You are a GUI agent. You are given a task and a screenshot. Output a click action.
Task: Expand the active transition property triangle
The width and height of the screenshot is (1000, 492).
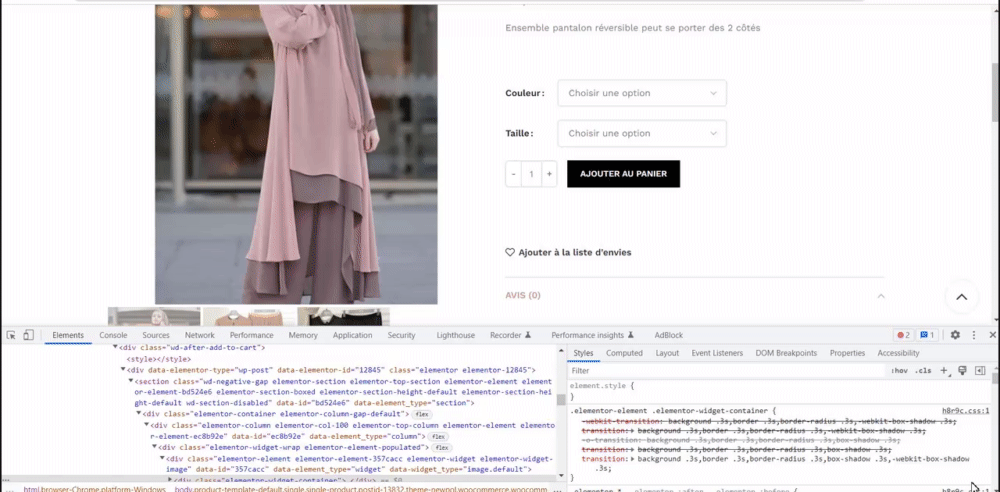632,459
